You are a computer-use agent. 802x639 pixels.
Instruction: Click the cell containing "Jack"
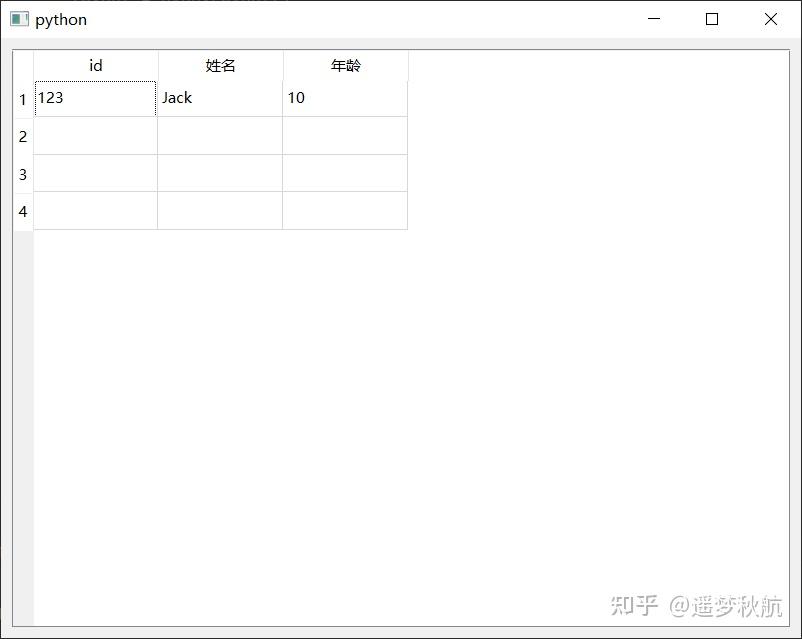(219, 98)
